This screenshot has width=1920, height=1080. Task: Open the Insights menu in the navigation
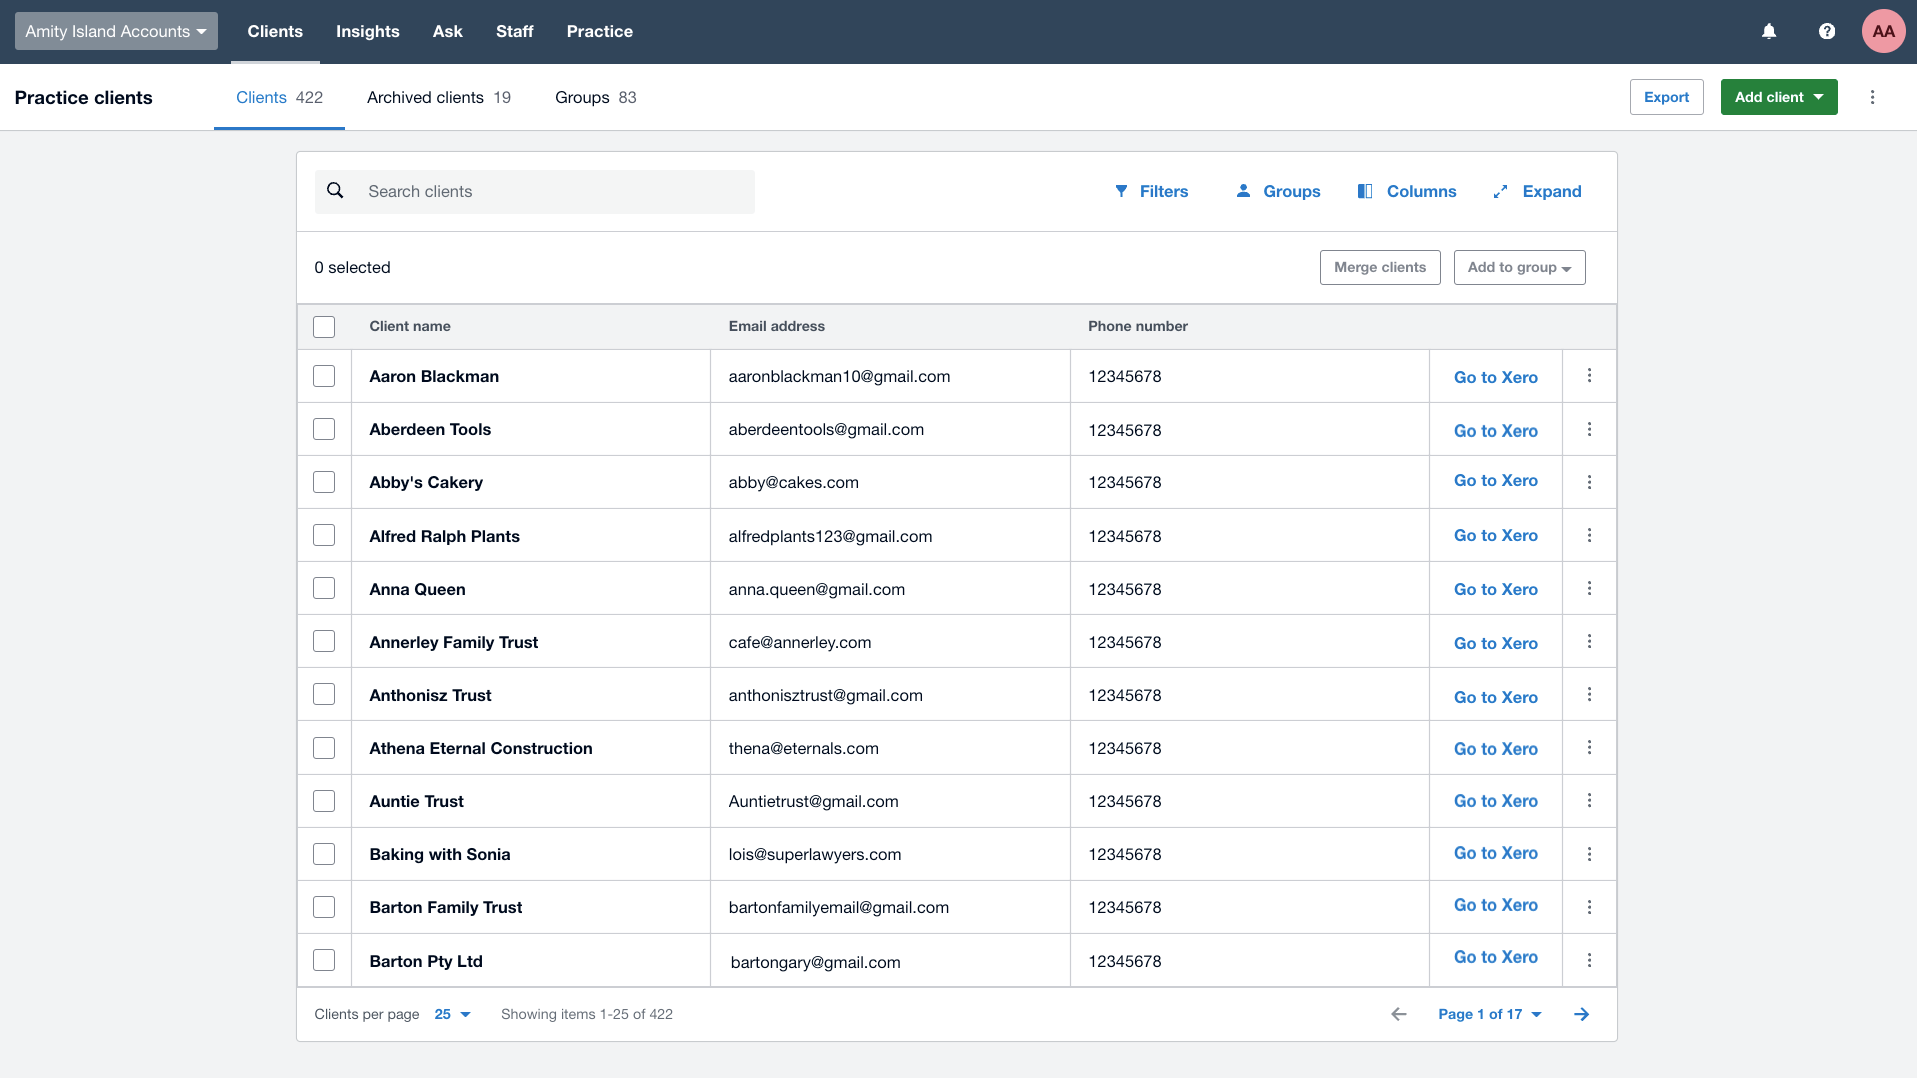[367, 31]
